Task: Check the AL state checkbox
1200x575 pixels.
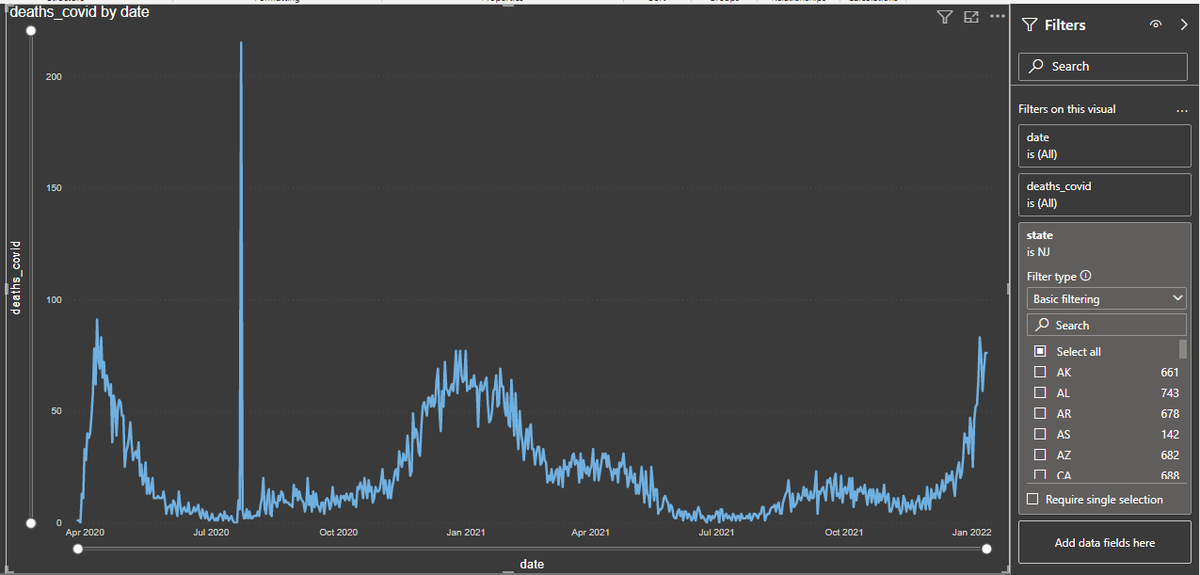Action: 1040,393
